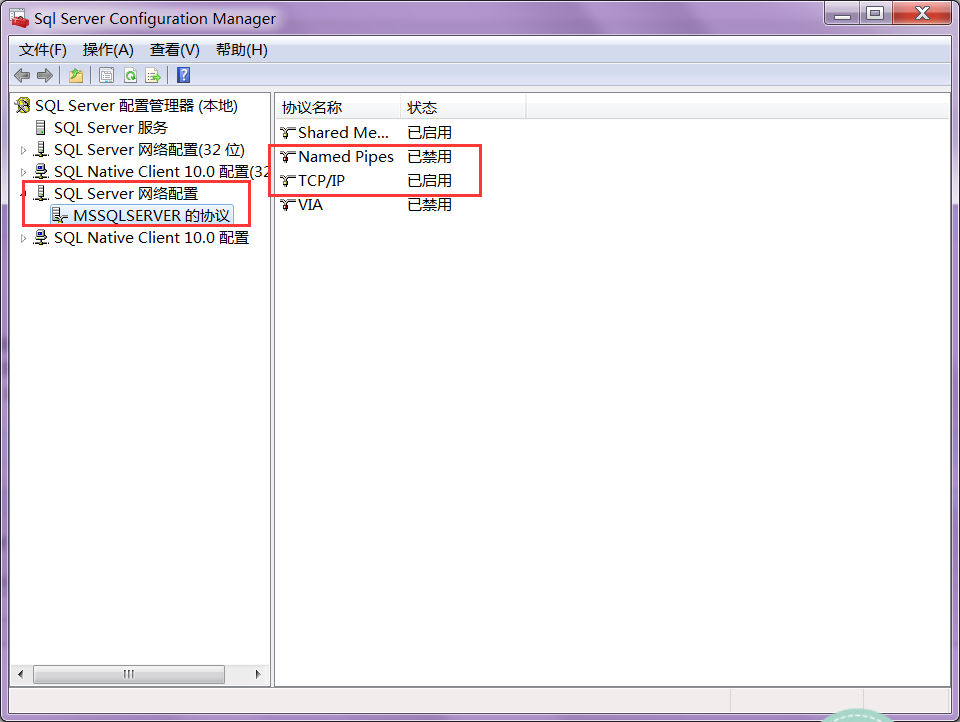Click the SQL Server 配置管理器 root icon

pyautogui.click(x=23, y=105)
